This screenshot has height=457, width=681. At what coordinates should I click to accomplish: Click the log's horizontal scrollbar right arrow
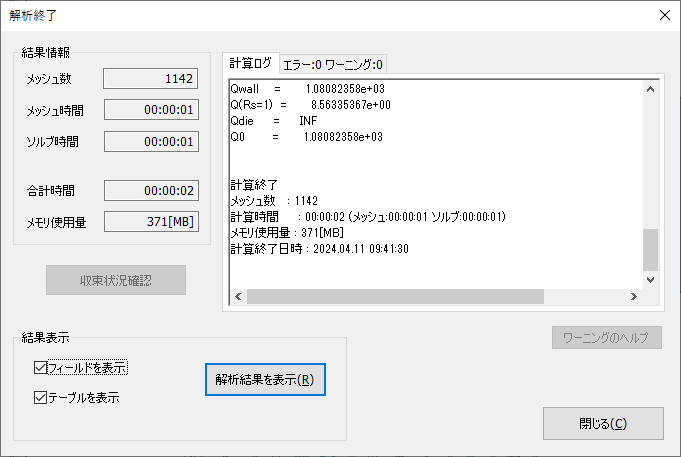click(x=632, y=297)
